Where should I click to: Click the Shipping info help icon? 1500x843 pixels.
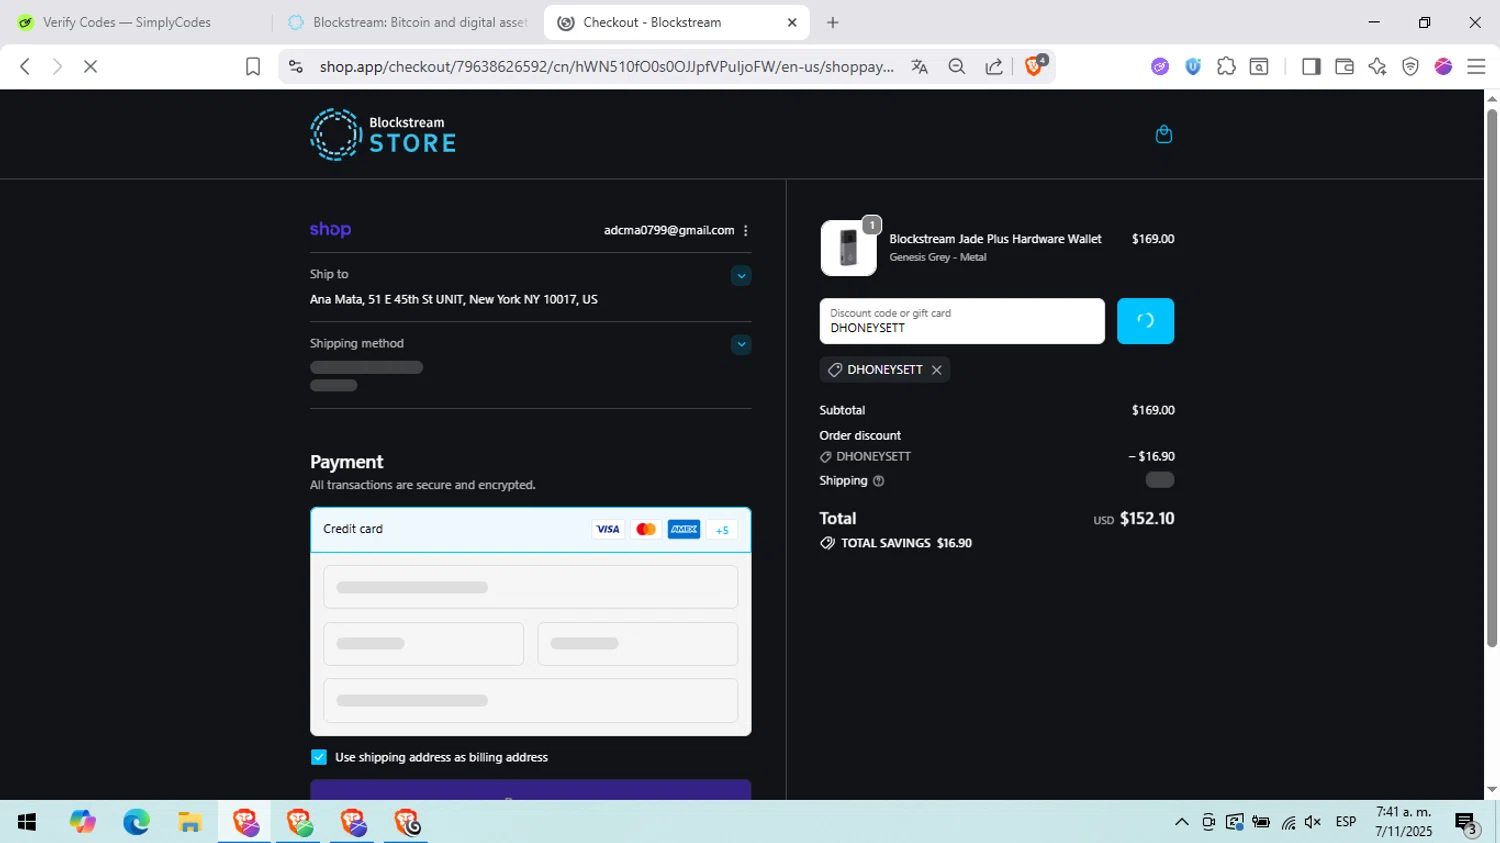pyautogui.click(x=878, y=481)
